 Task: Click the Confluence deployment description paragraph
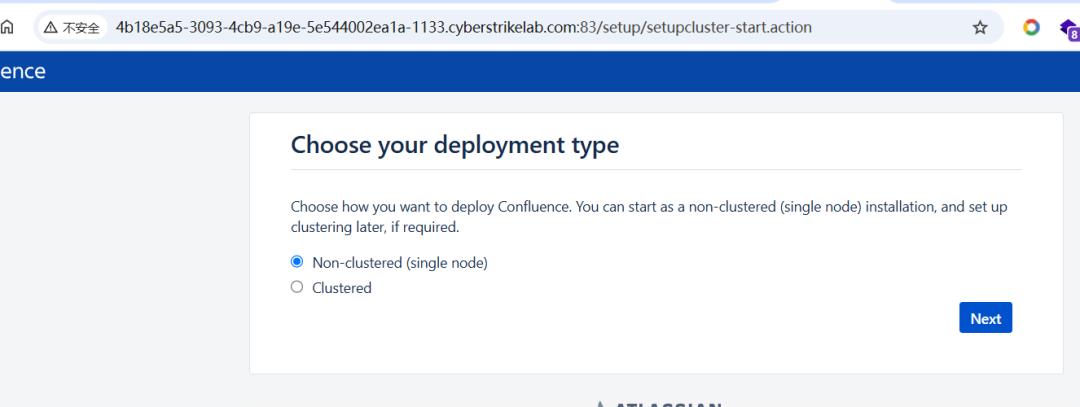[650, 216]
